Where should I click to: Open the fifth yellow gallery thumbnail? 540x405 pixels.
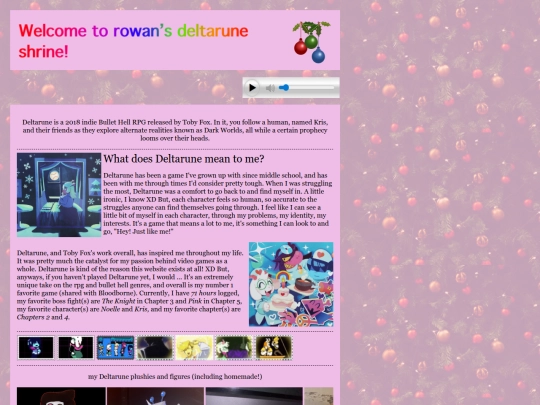point(195,348)
